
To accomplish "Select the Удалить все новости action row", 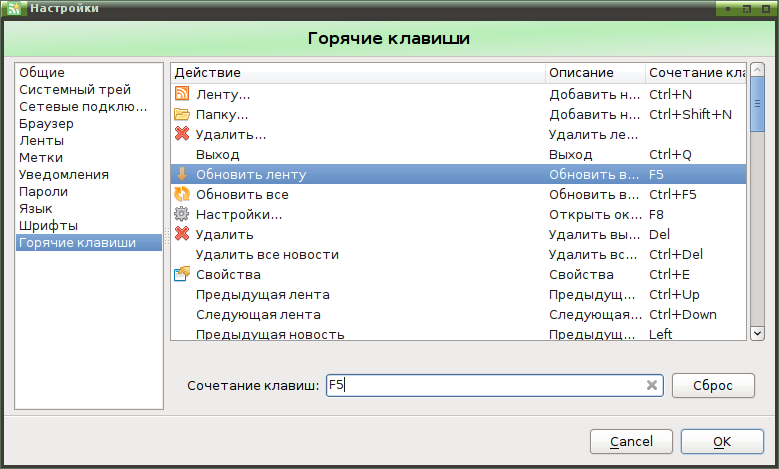I will 459,254.
